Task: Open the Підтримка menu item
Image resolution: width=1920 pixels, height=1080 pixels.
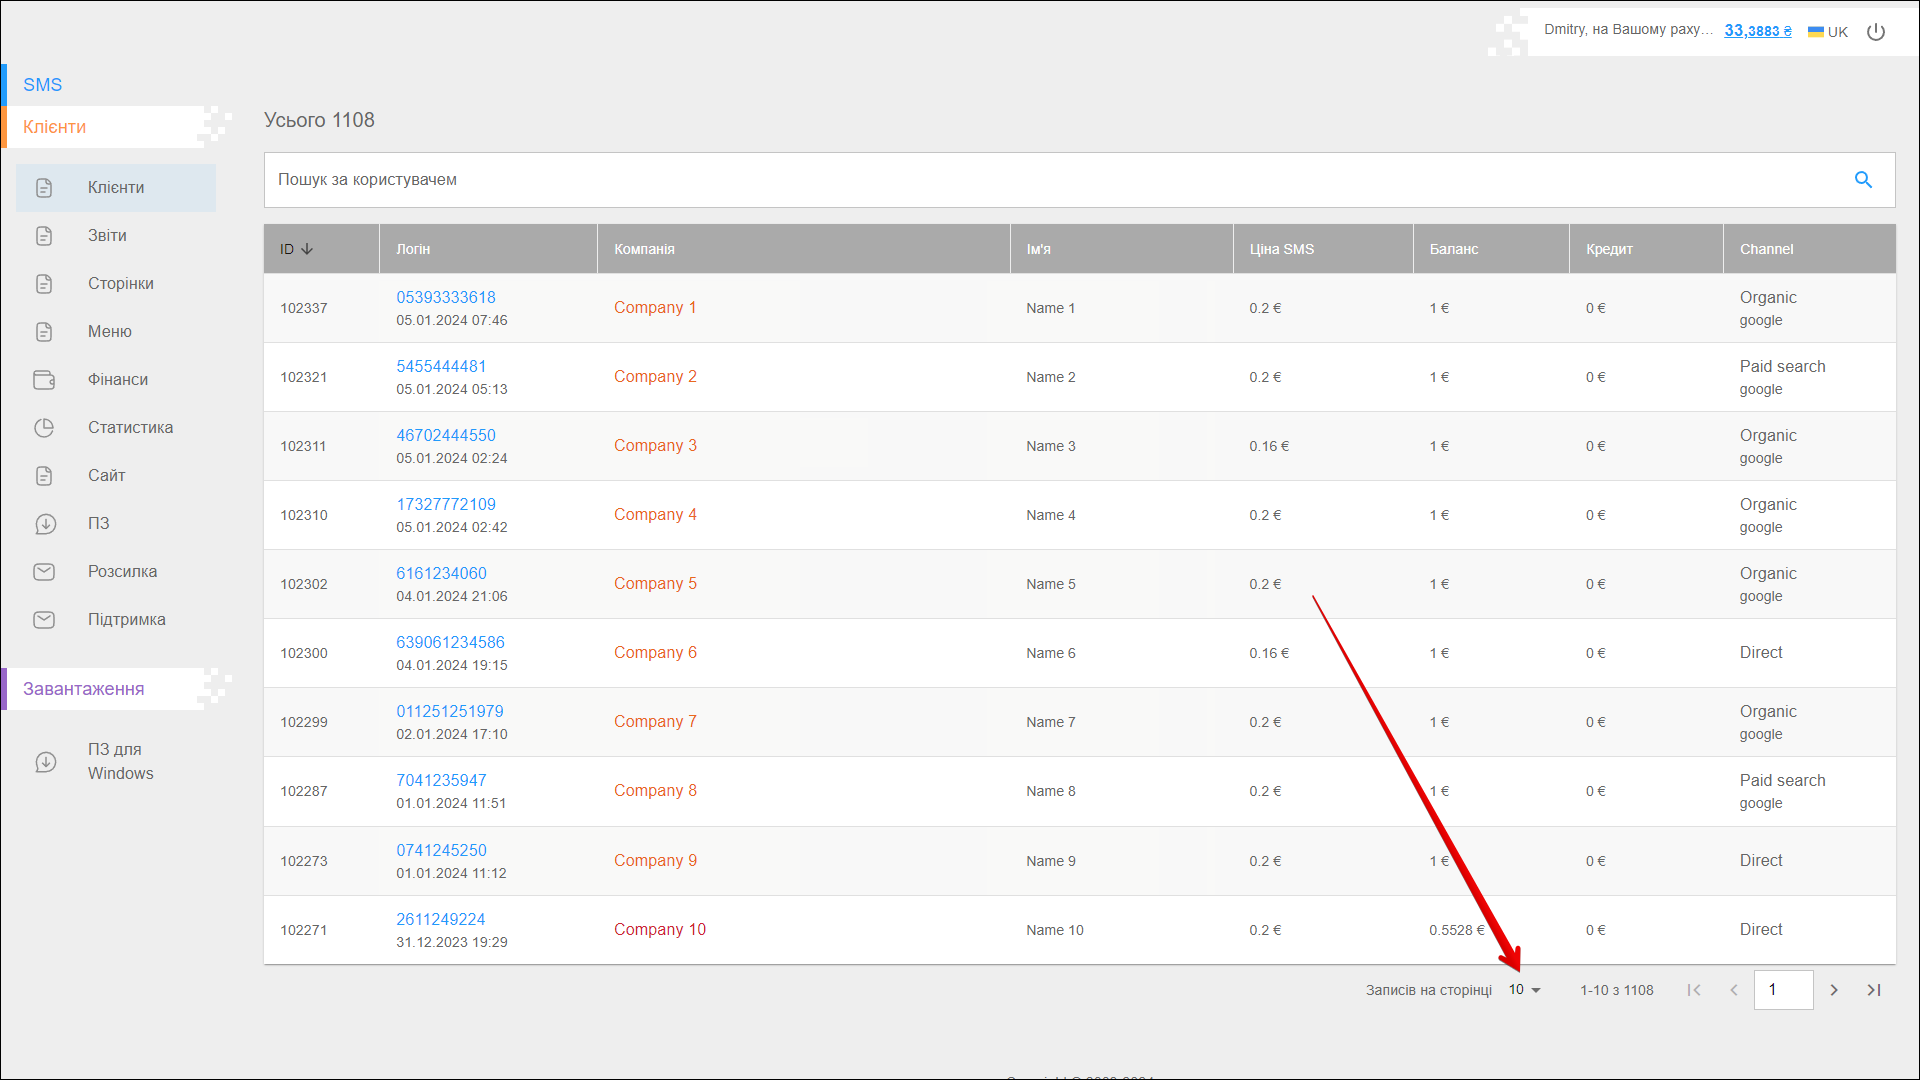Action: [126, 620]
